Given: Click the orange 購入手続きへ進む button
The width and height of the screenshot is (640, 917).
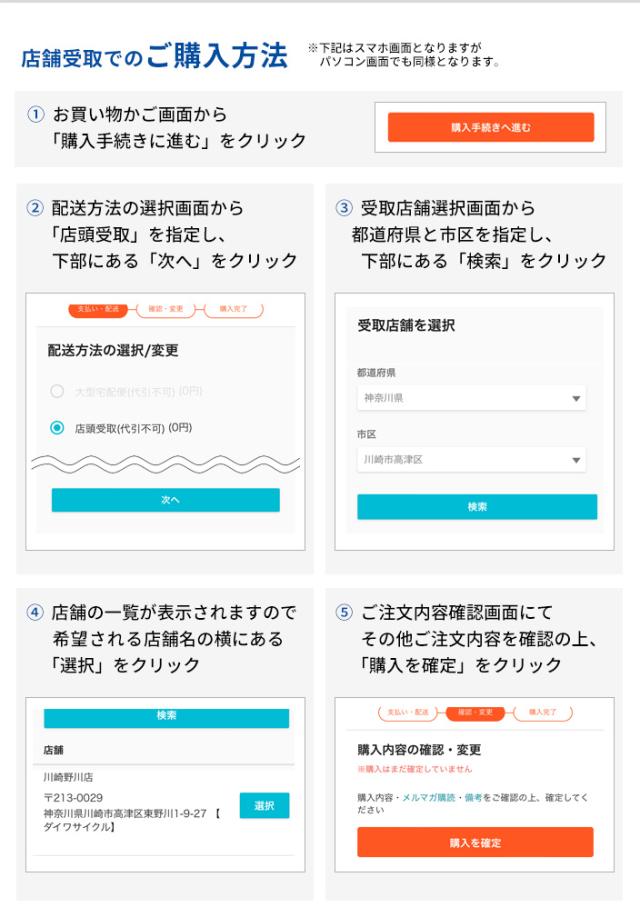Looking at the screenshot, I should pyautogui.click(x=490, y=127).
